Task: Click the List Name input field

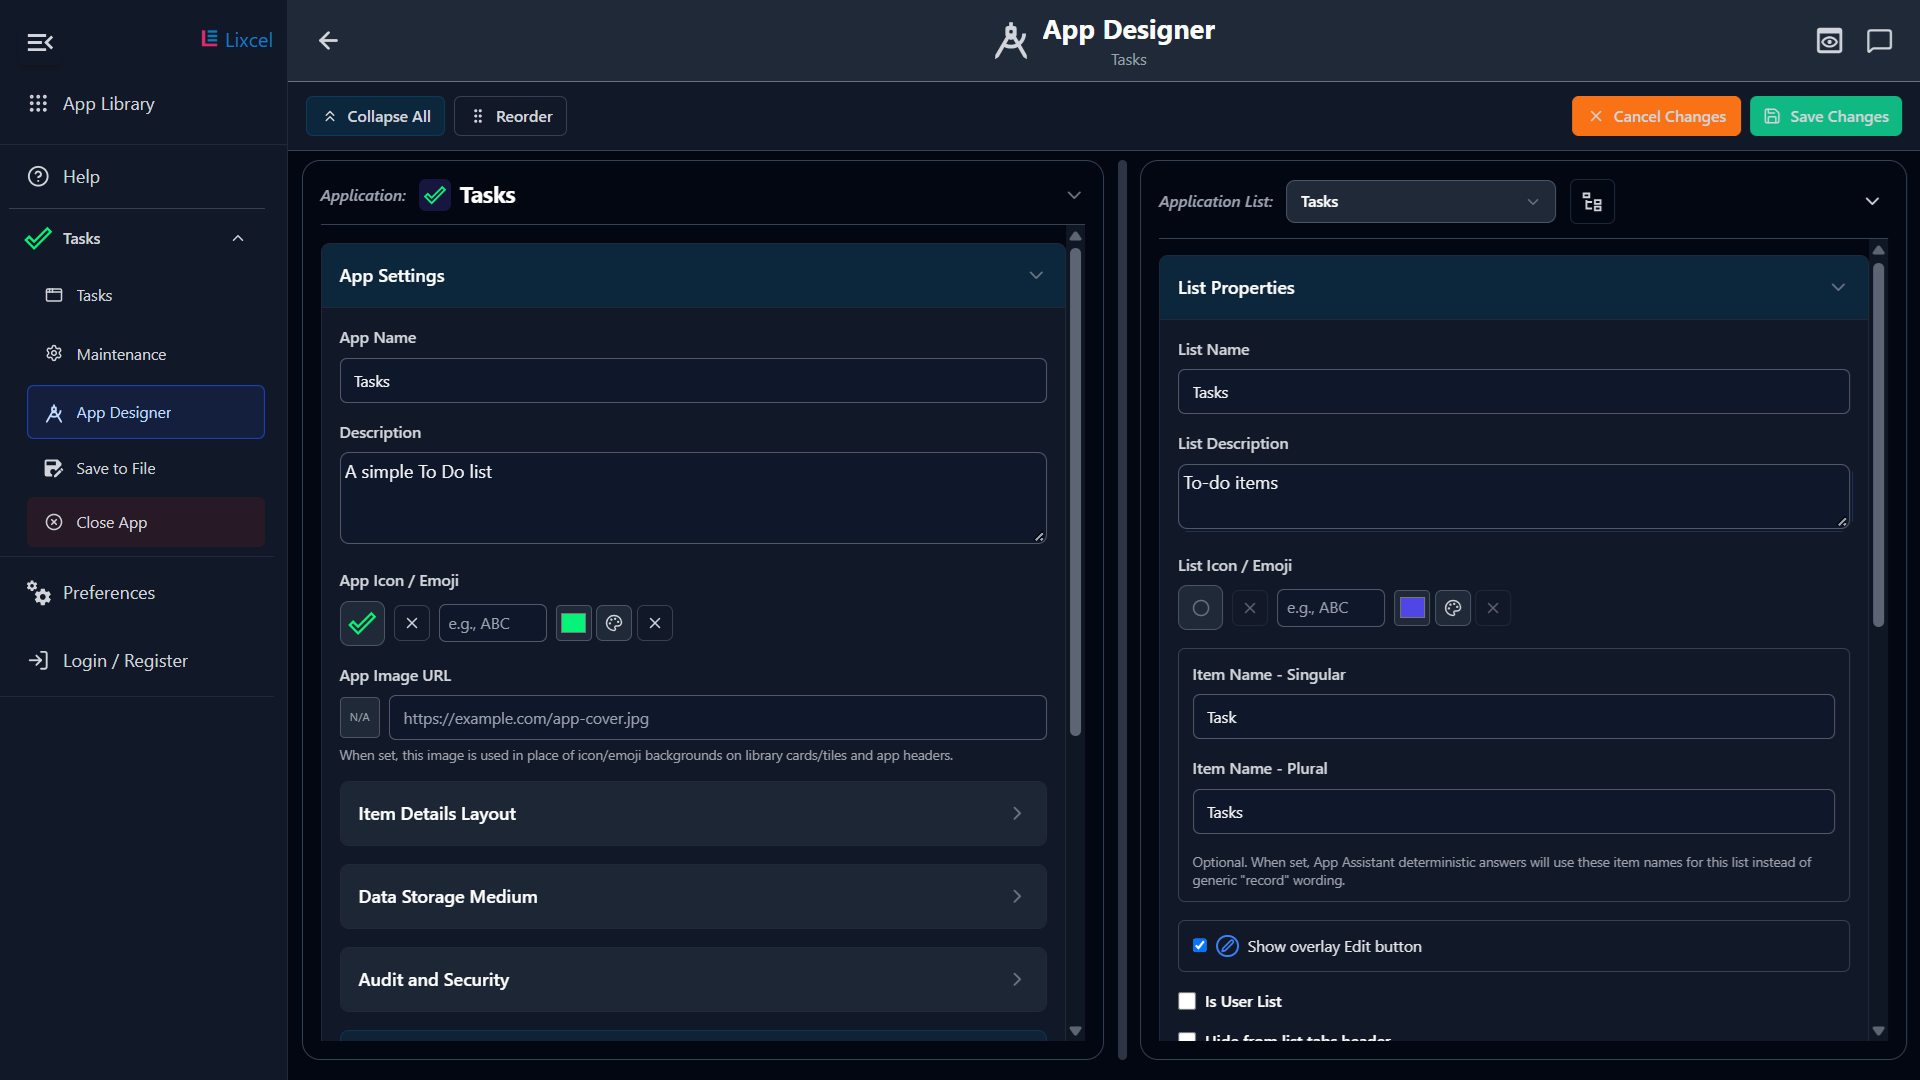Action: pos(1513,392)
